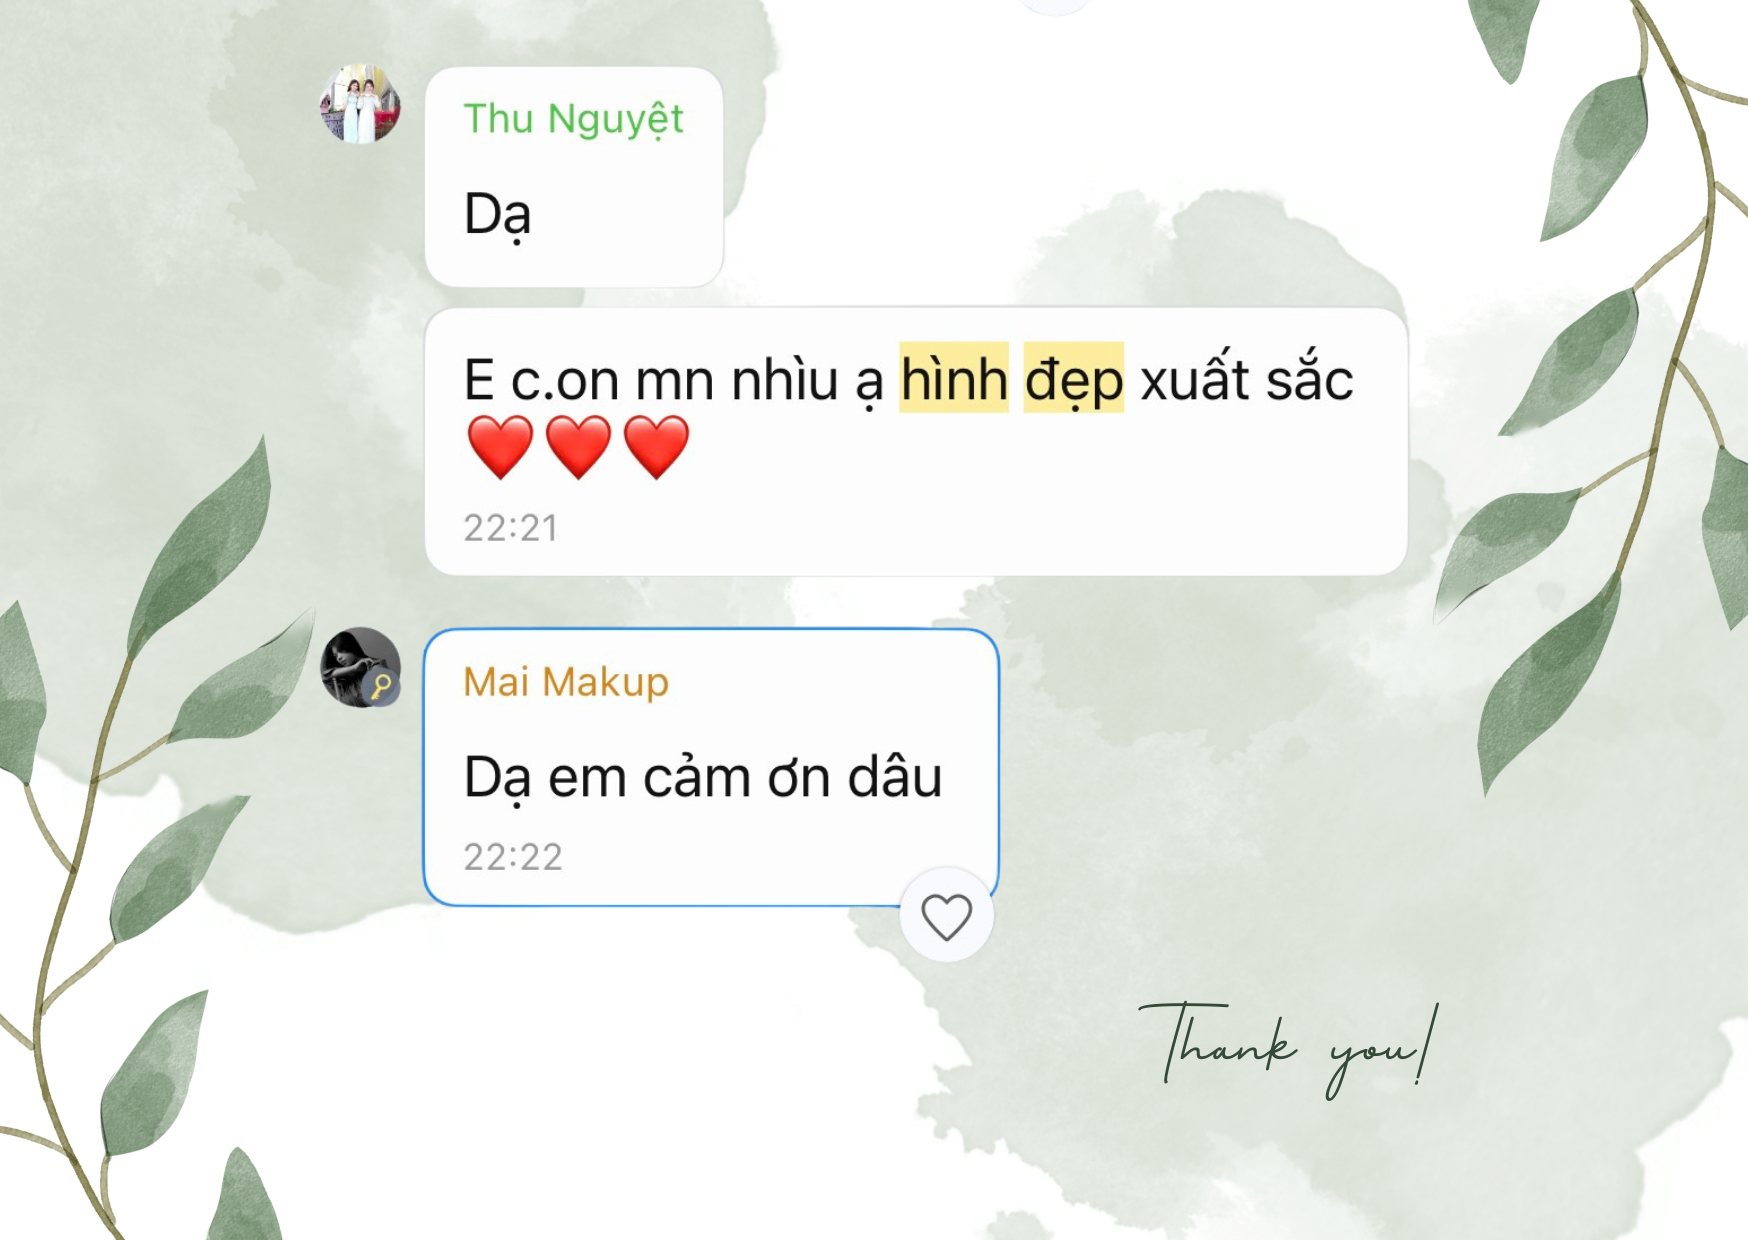
Task: Open Thu Nguyệt's profile avatar
Action: coord(360,104)
